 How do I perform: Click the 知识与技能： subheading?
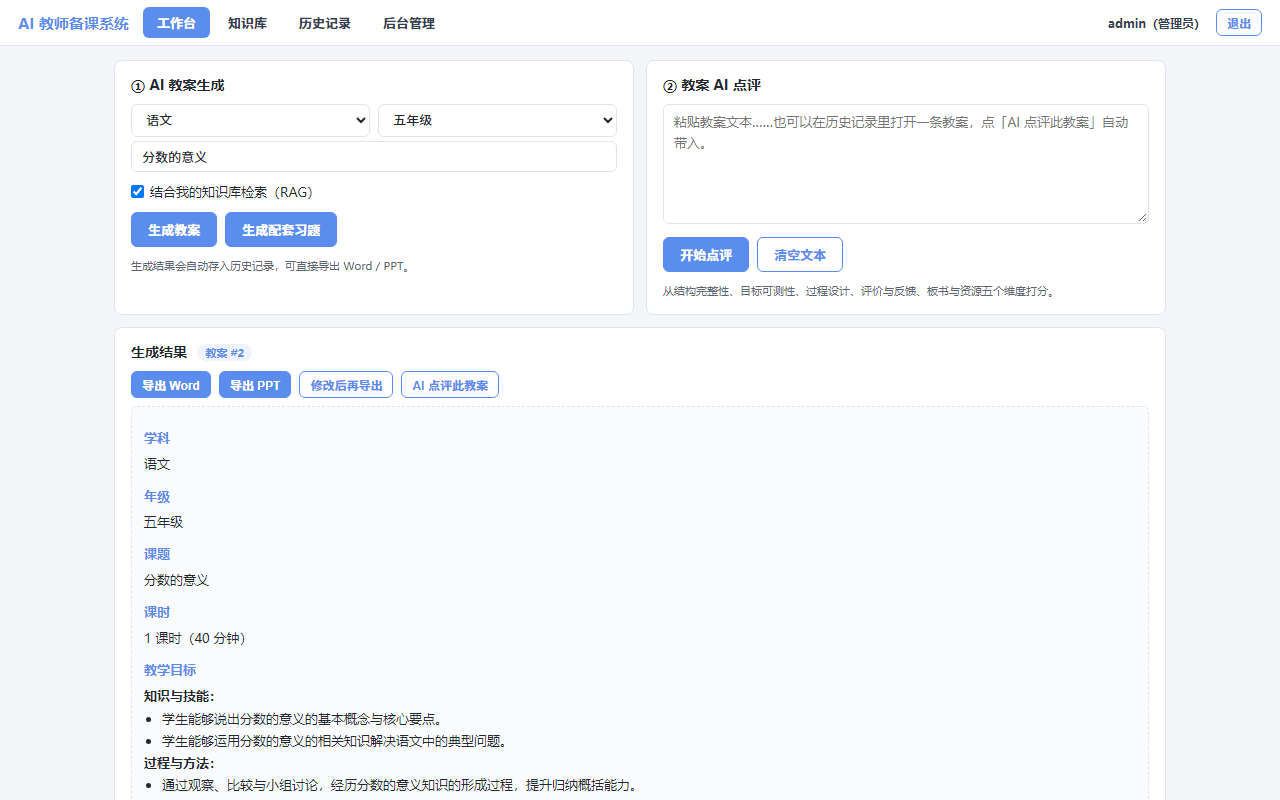tap(179, 696)
